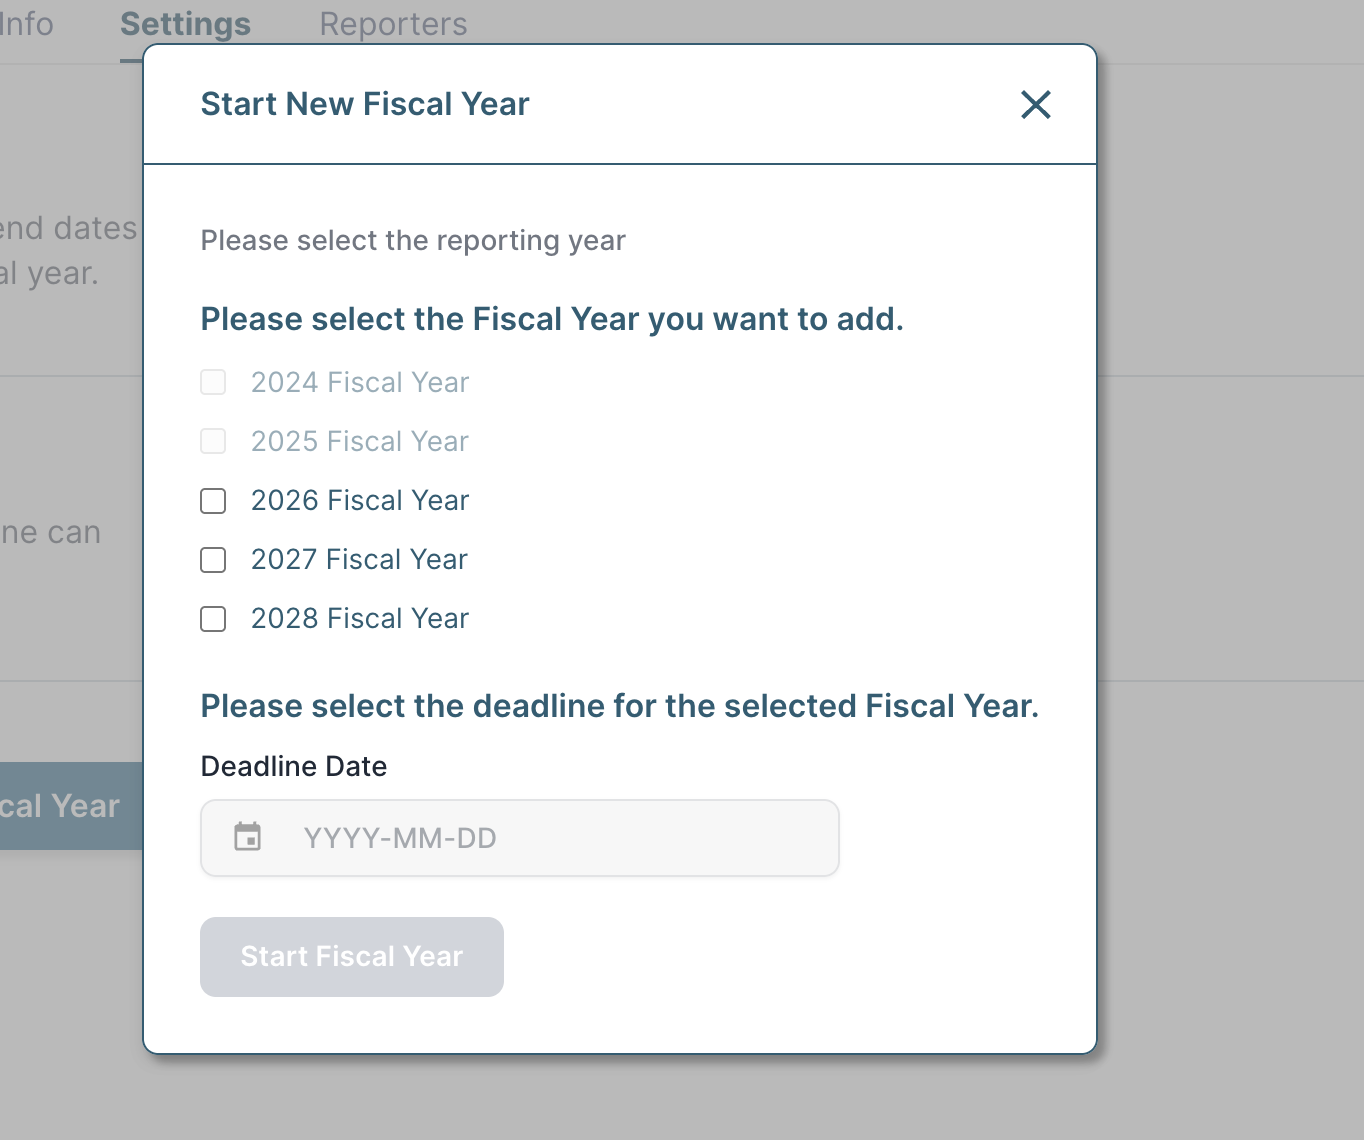Close the Start New Fiscal Year dialog
The width and height of the screenshot is (1364, 1140).
tap(1036, 104)
